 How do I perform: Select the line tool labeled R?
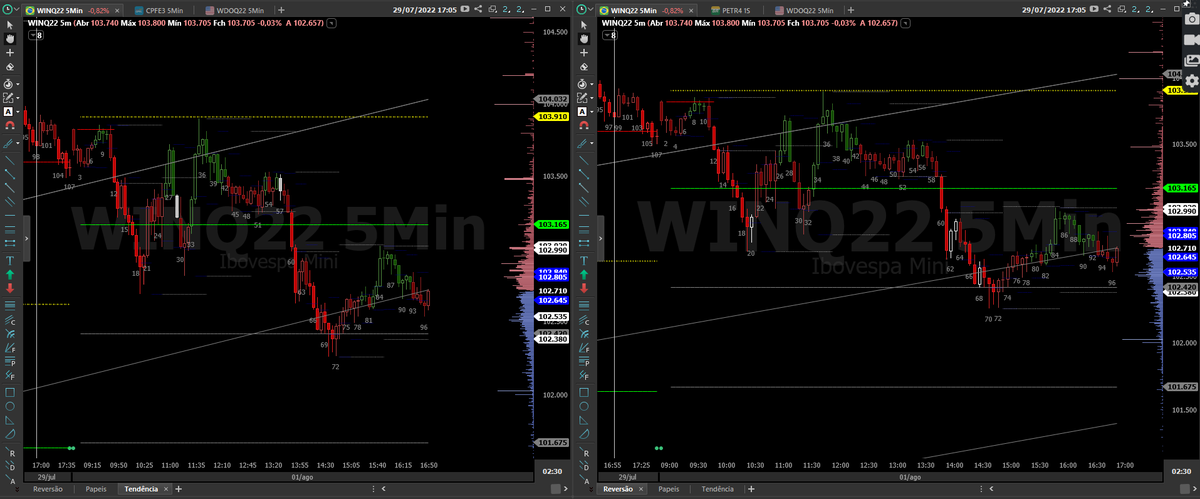10,452
